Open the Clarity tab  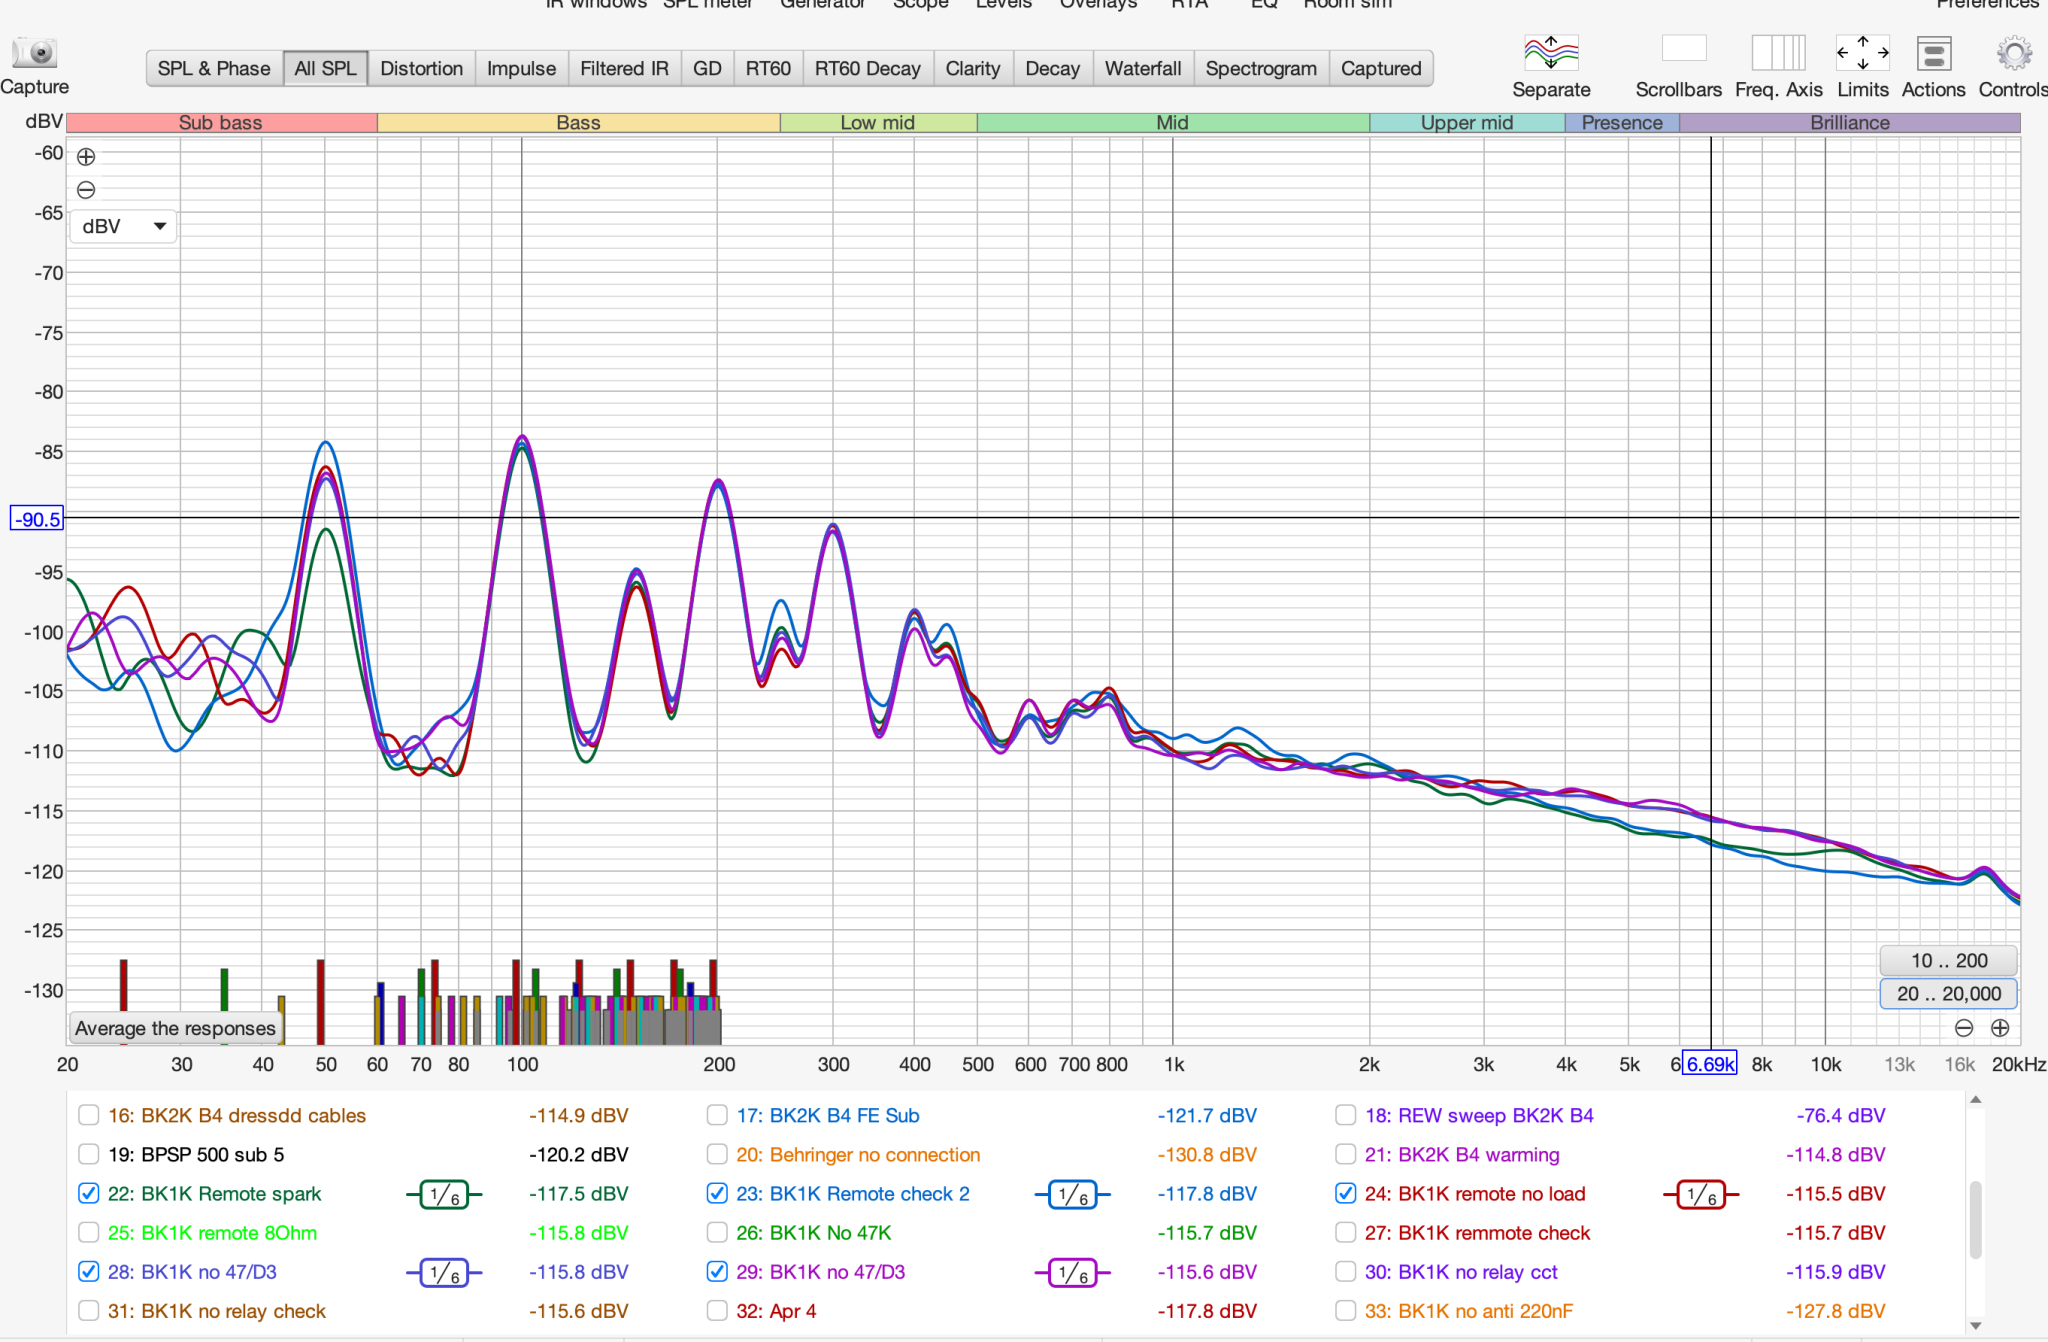(973, 68)
